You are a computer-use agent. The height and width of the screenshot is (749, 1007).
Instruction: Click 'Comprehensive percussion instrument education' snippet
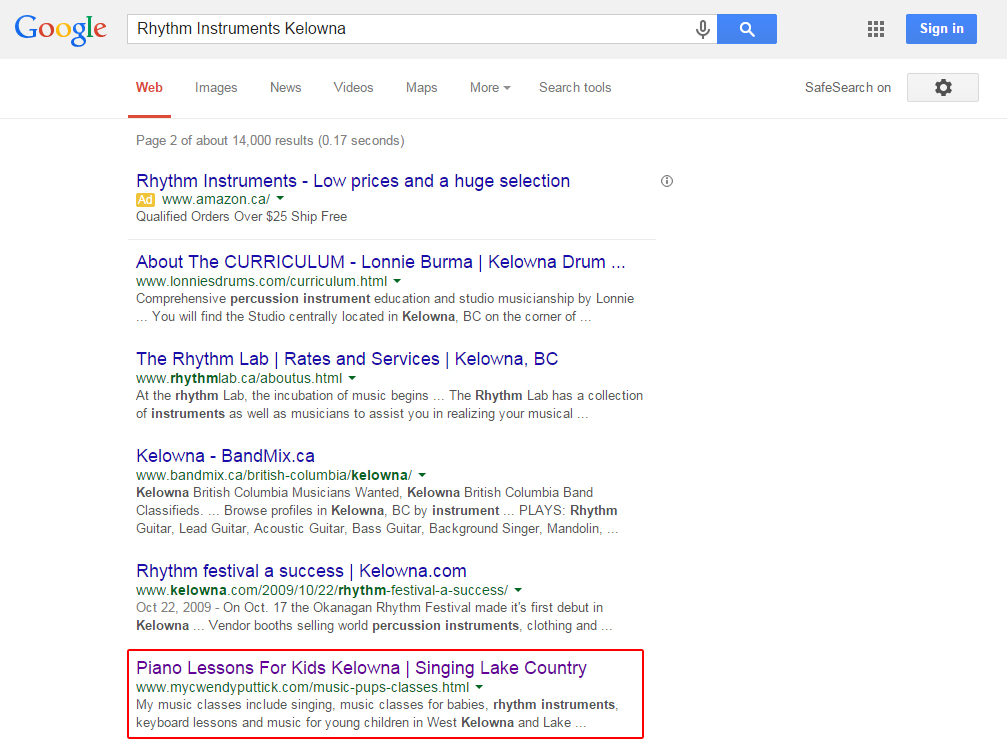(x=385, y=308)
